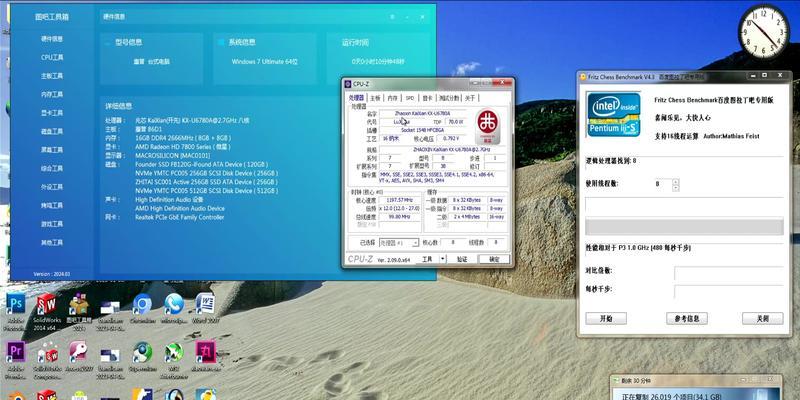Open settings button in 图吧工具箱 title bar
This screenshot has width=800, height=400.
point(392,17)
